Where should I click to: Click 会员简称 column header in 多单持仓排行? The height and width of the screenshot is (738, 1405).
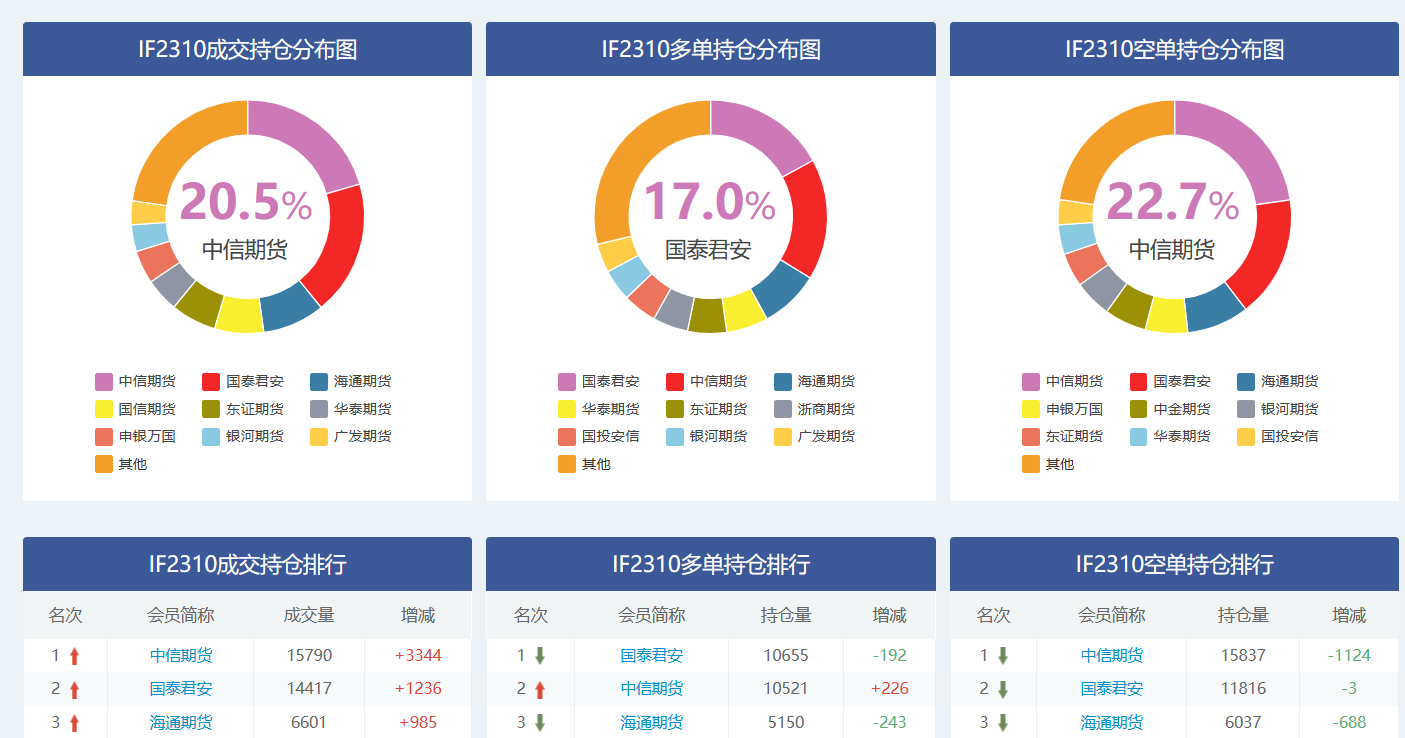(x=652, y=615)
